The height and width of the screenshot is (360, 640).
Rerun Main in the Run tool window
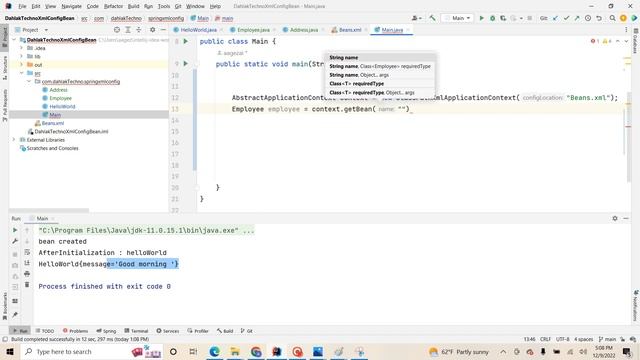[x=15, y=230]
